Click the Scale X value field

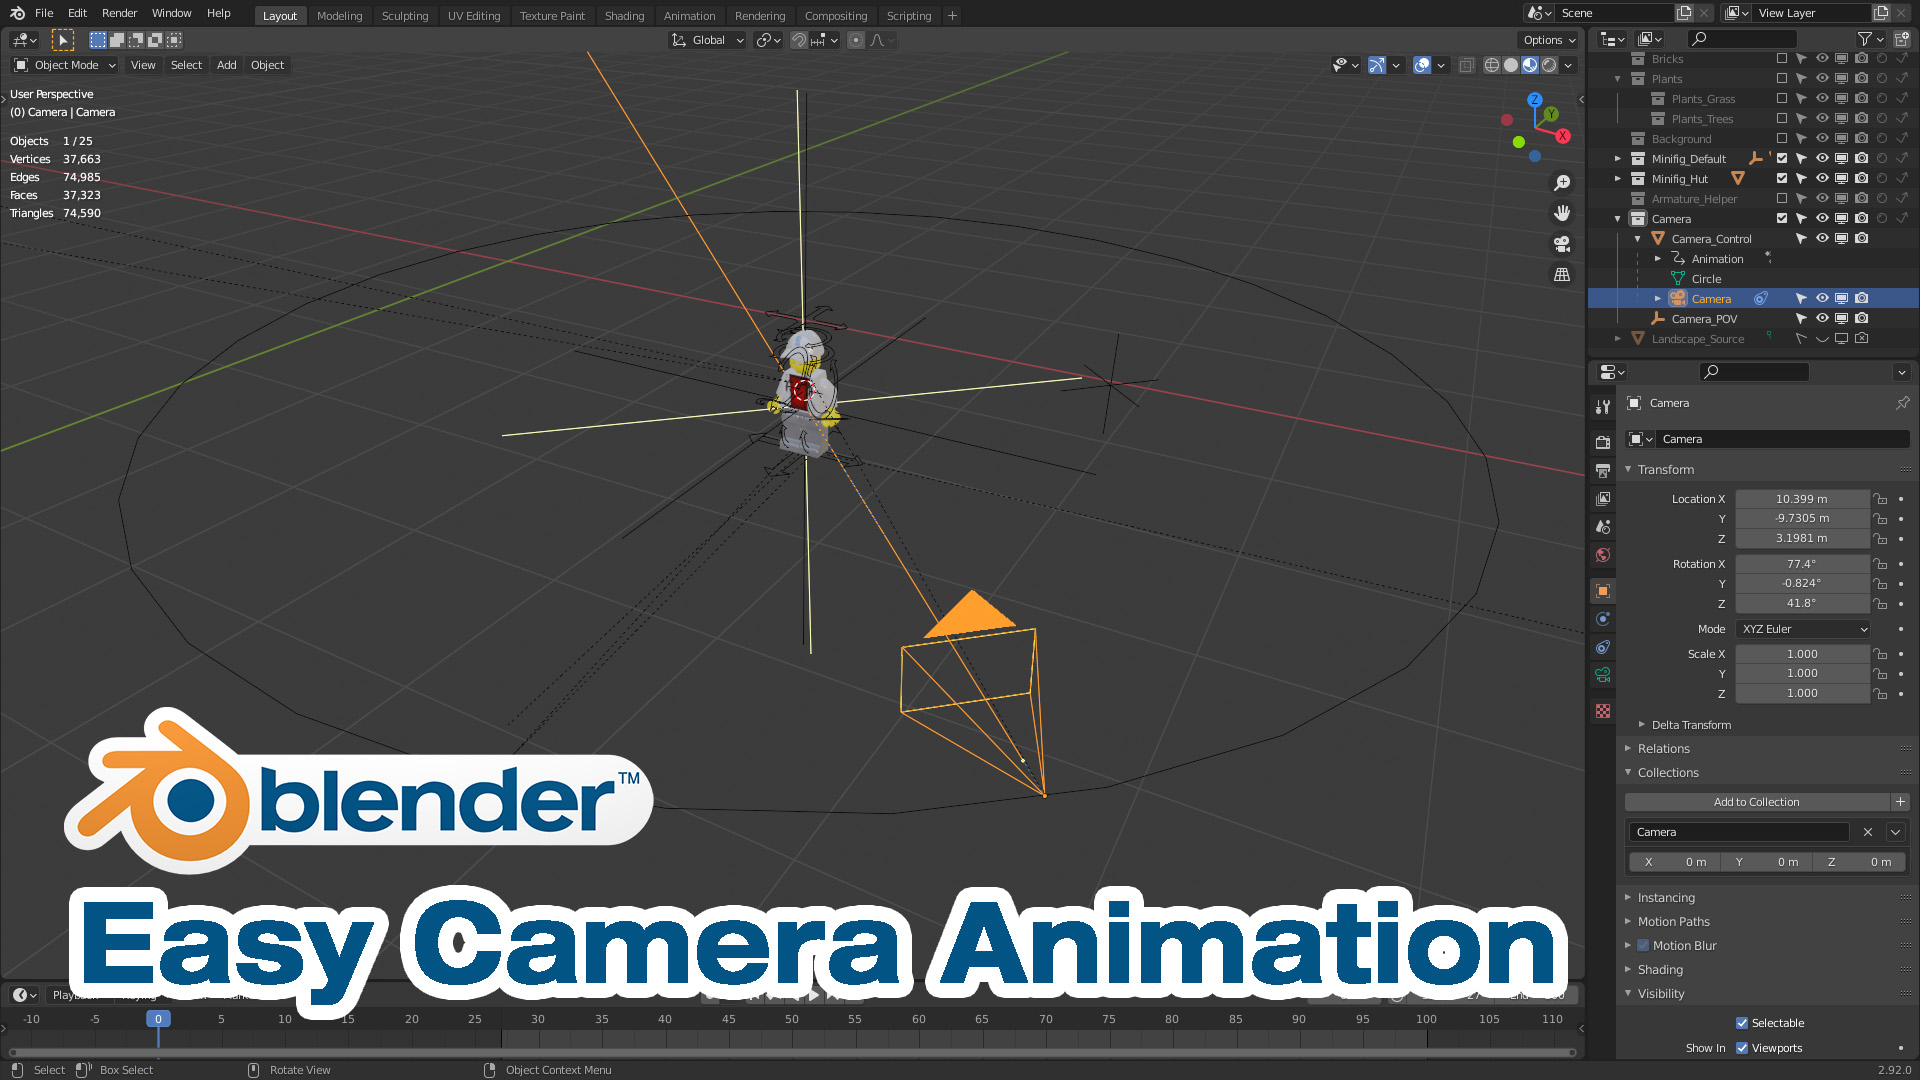coord(1802,654)
